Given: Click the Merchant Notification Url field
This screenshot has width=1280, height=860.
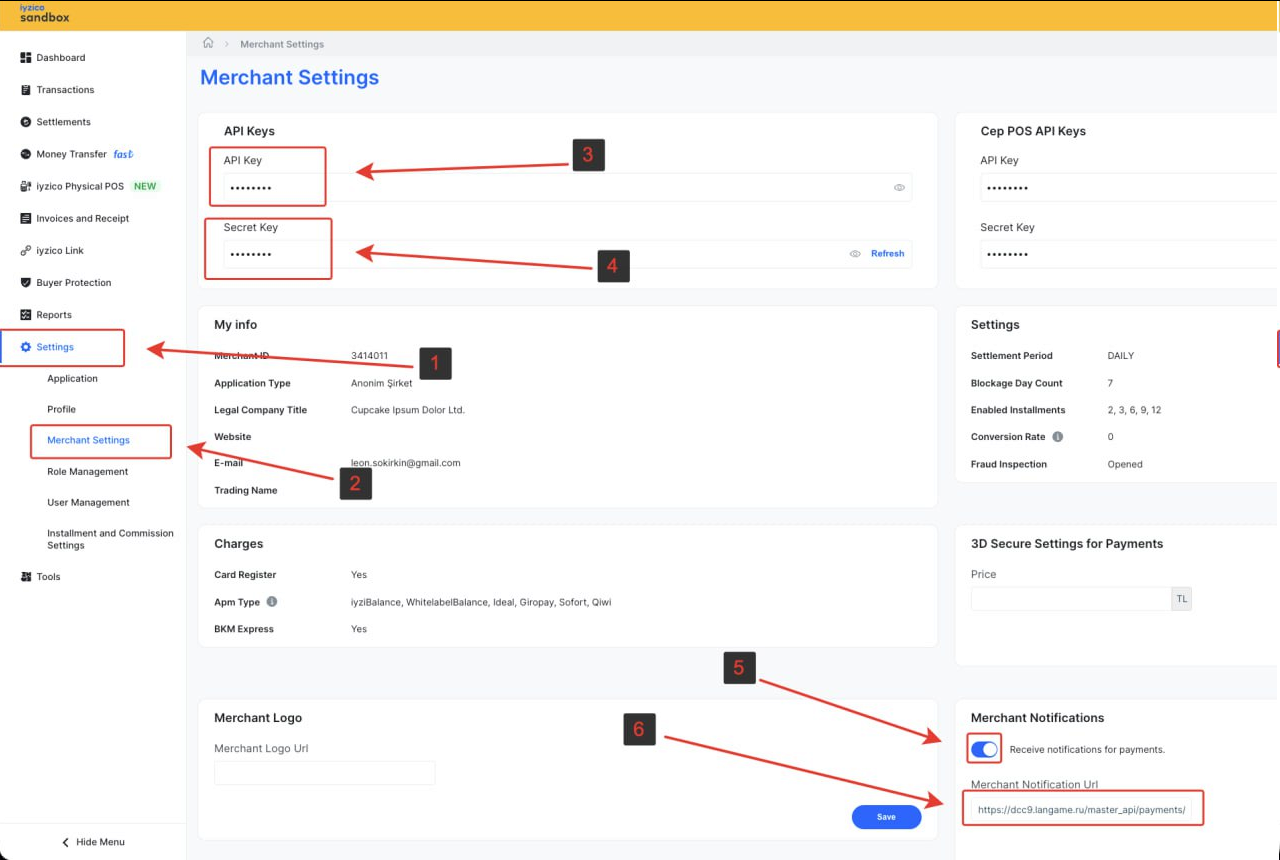Looking at the screenshot, I should 1082,810.
